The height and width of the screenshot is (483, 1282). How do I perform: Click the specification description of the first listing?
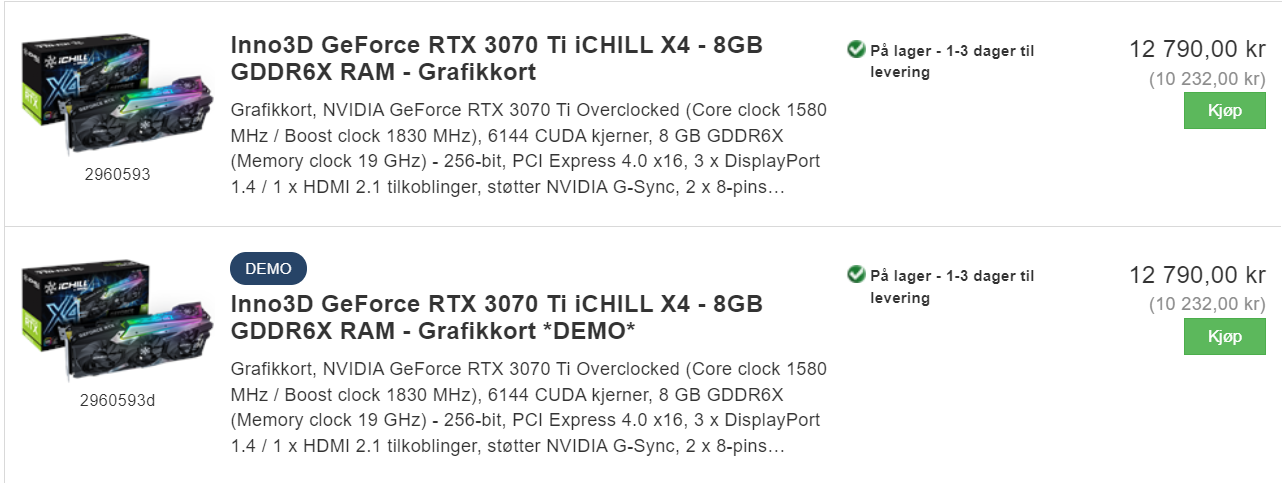coord(528,148)
